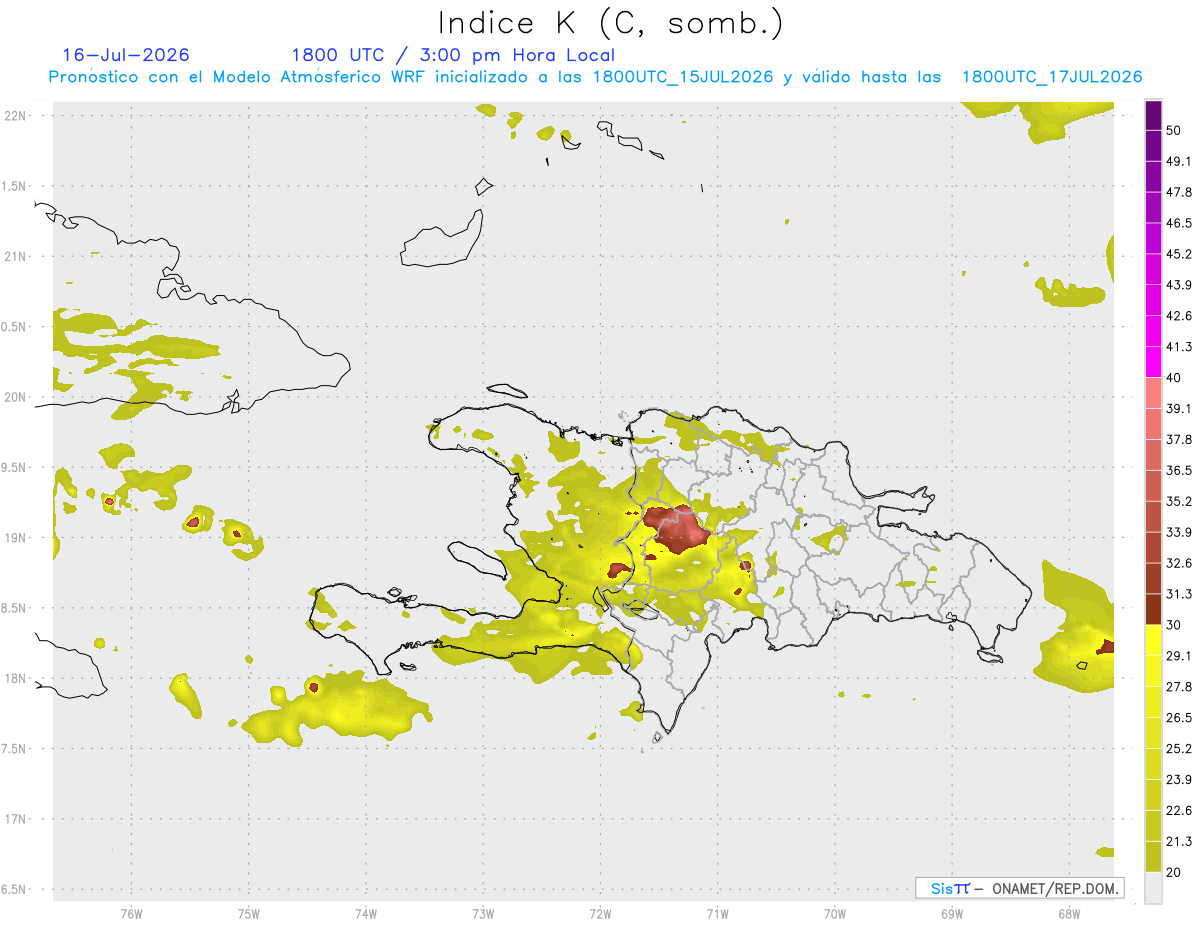
Task: Click the colorbar label "39.1"
Action: [1178, 409]
